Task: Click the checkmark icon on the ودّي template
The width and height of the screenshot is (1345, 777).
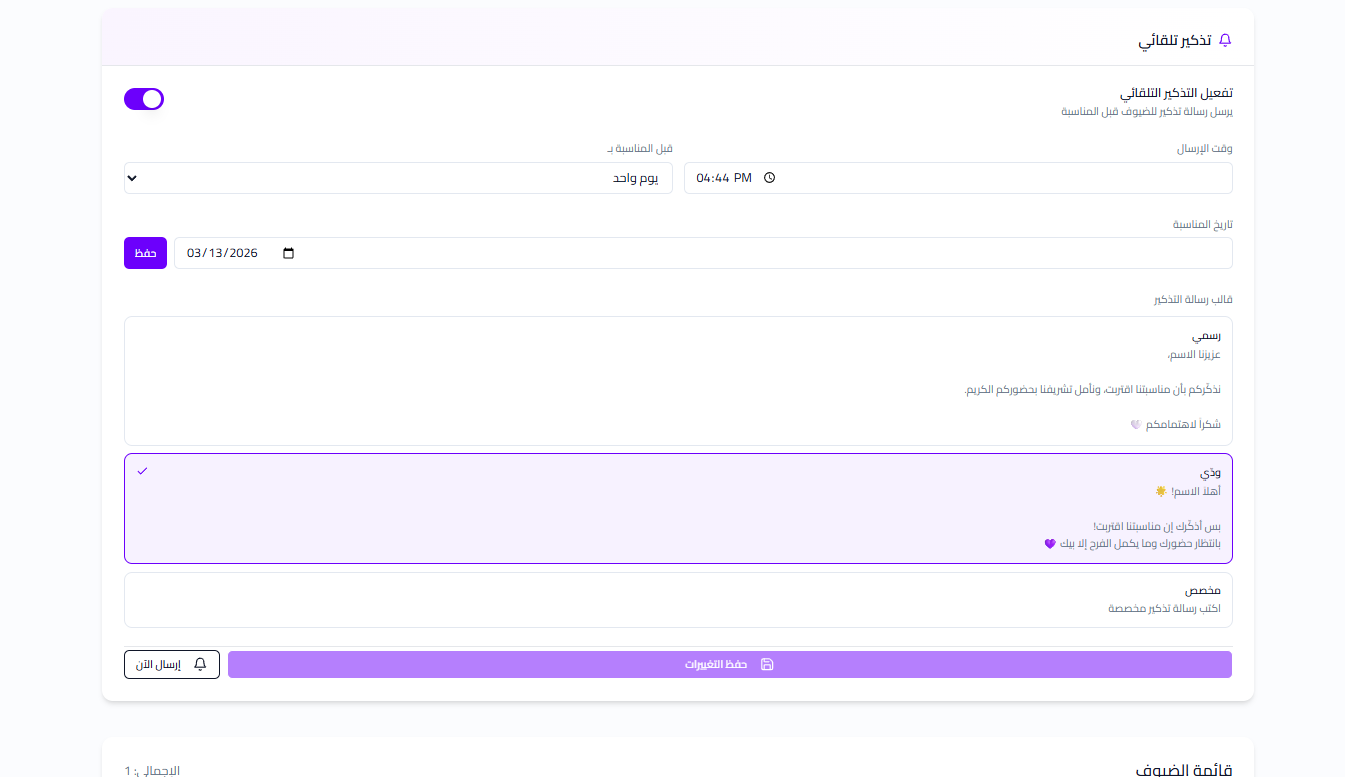Action: [142, 471]
